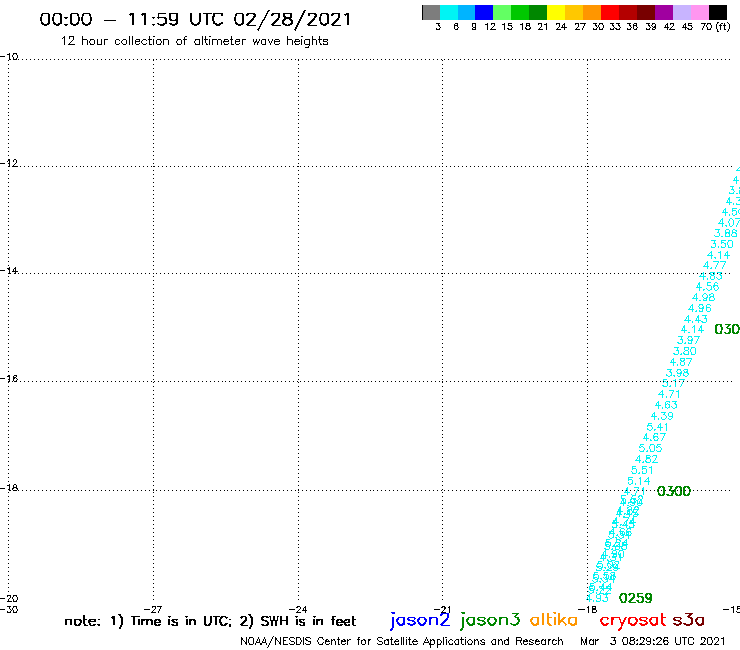
Task: Click the cyan swatch in the wave height legend
Action: pos(449,13)
